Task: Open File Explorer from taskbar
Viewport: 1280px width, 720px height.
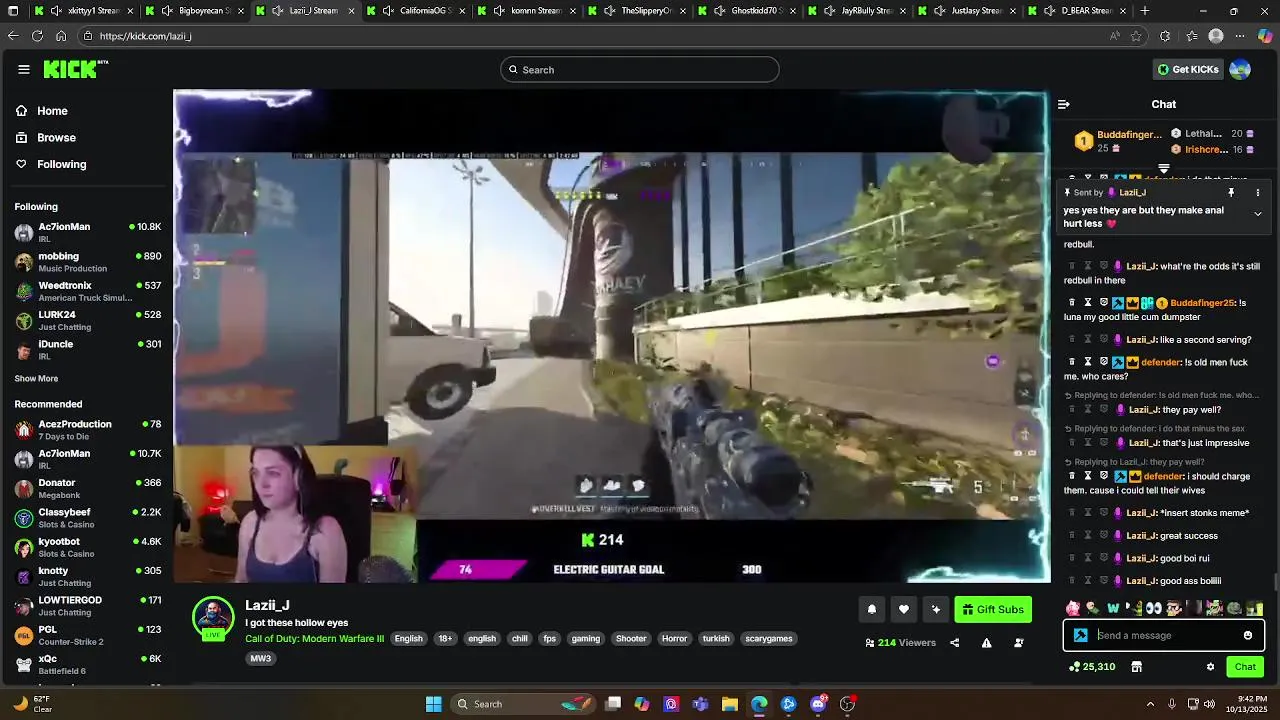Action: click(730, 704)
